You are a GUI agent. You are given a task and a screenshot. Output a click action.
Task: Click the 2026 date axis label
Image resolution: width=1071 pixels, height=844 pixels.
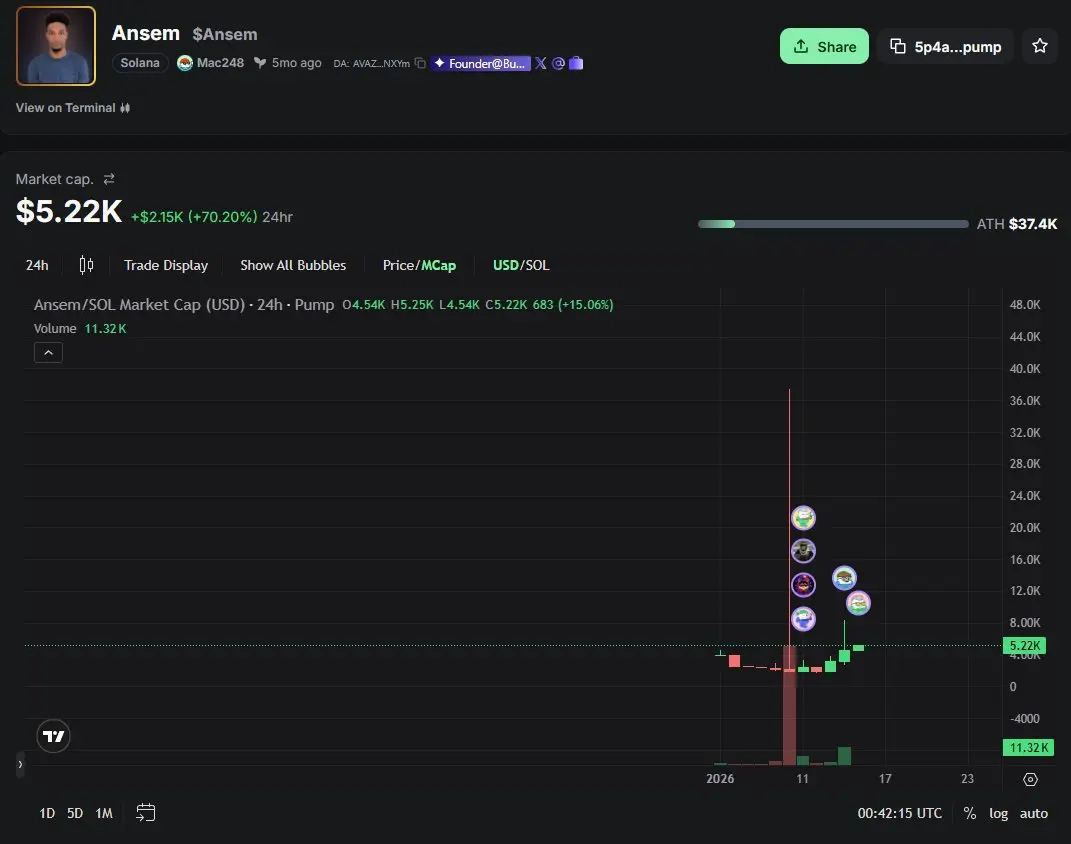point(720,778)
